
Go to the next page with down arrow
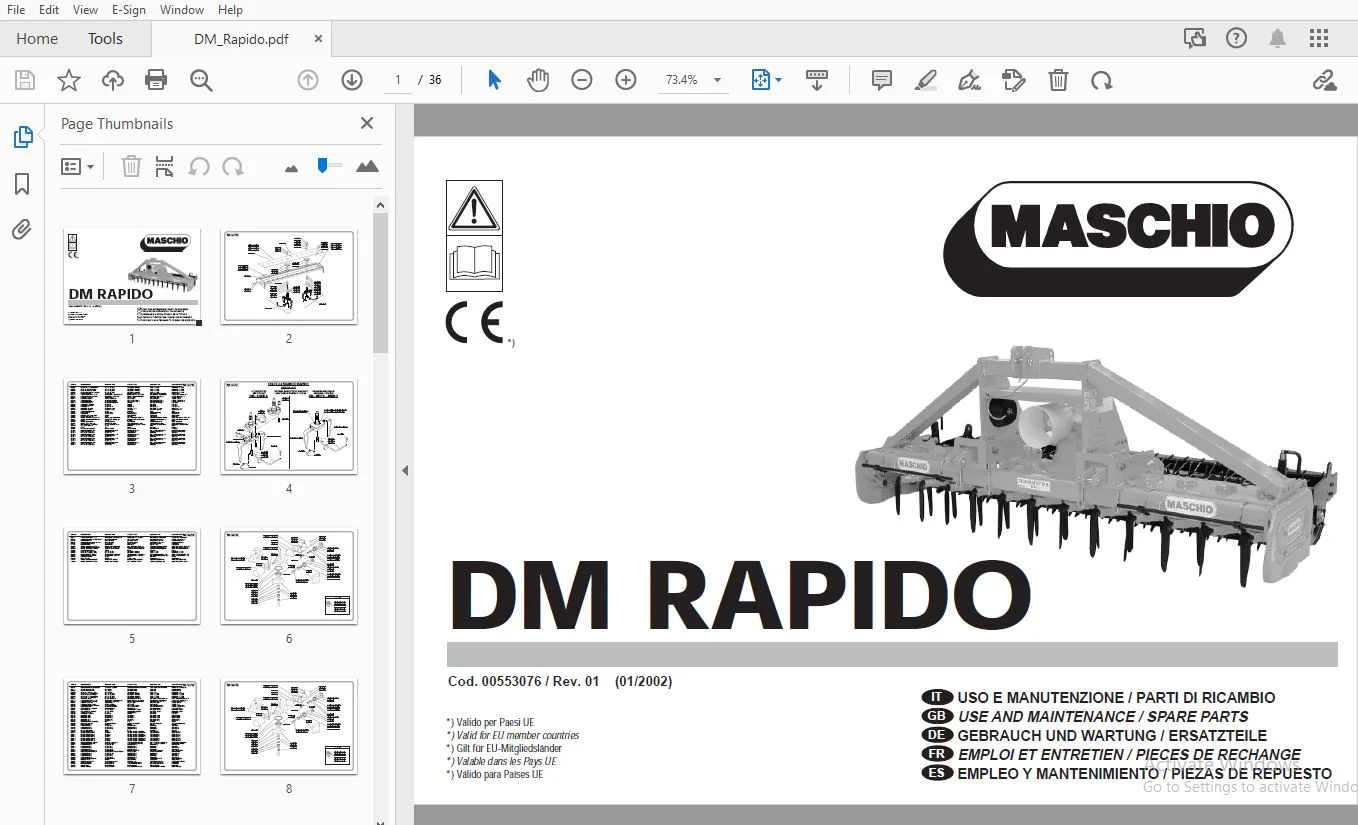[351, 80]
